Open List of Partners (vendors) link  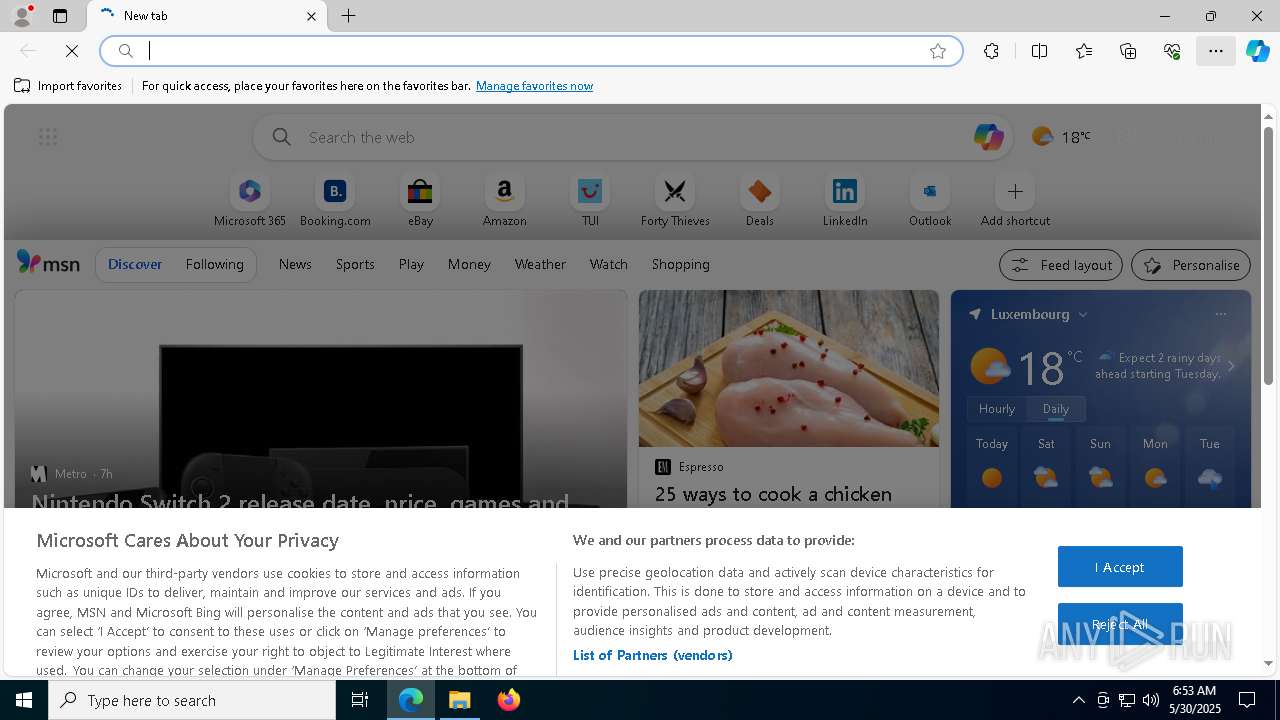(x=652, y=655)
